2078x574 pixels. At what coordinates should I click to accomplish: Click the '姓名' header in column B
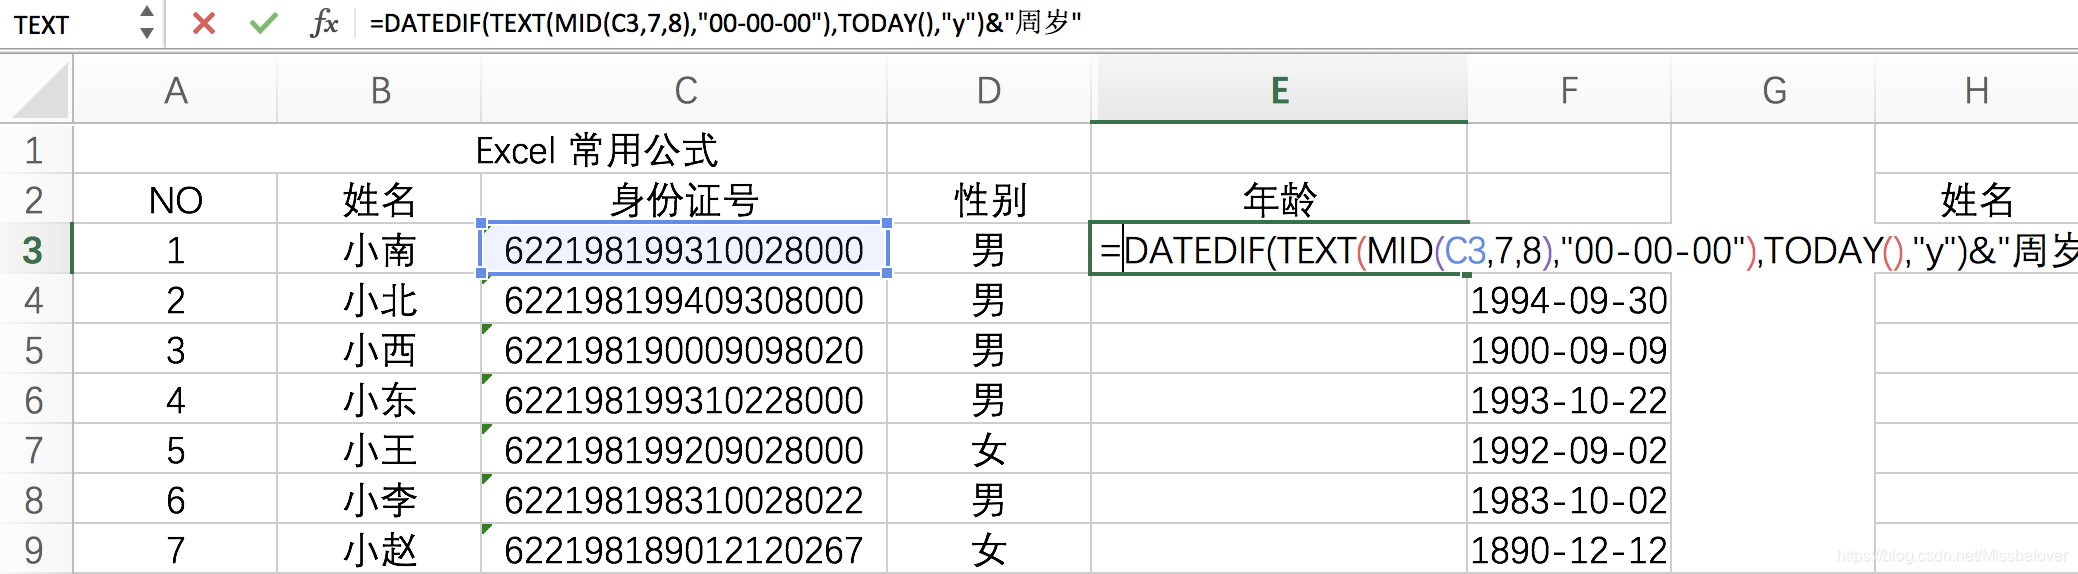click(x=380, y=199)
